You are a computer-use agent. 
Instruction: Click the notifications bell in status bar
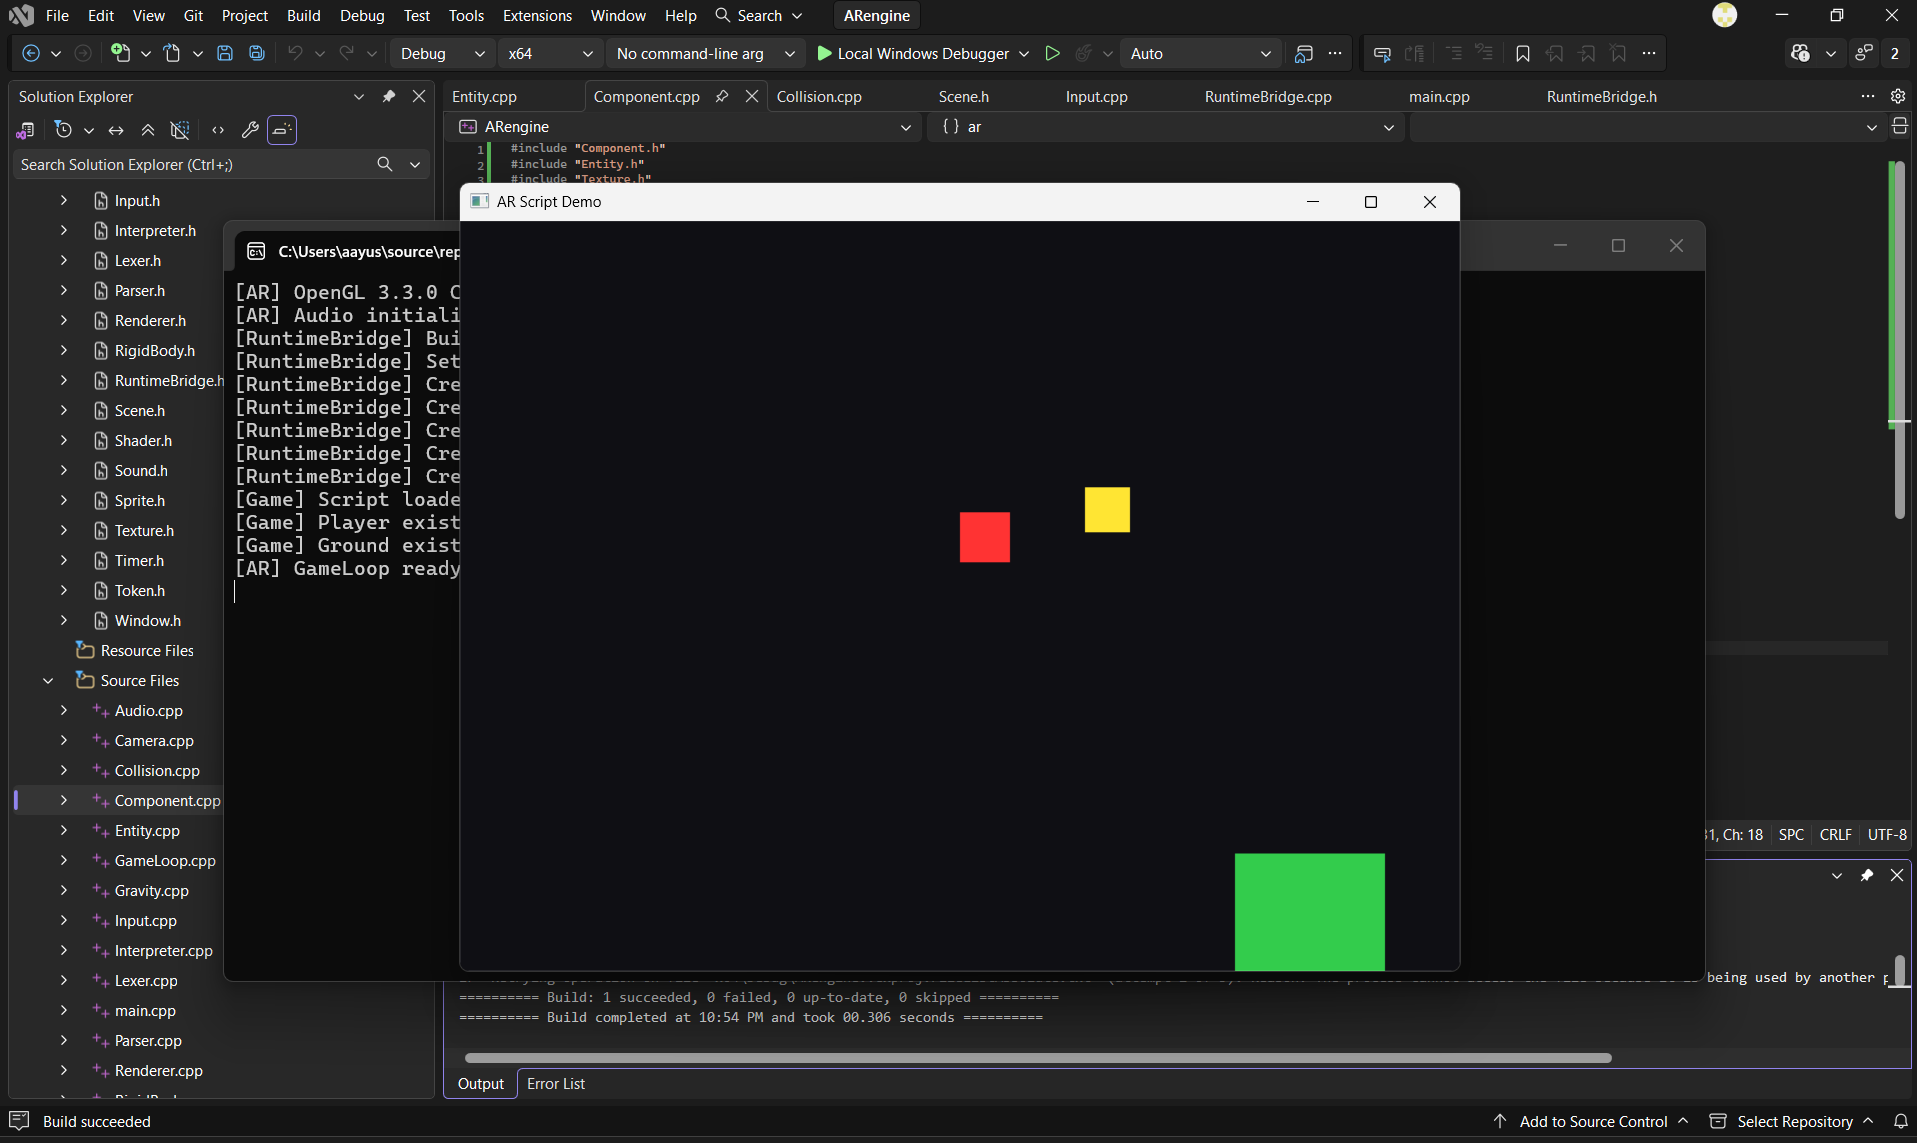click(1900, 1121)
